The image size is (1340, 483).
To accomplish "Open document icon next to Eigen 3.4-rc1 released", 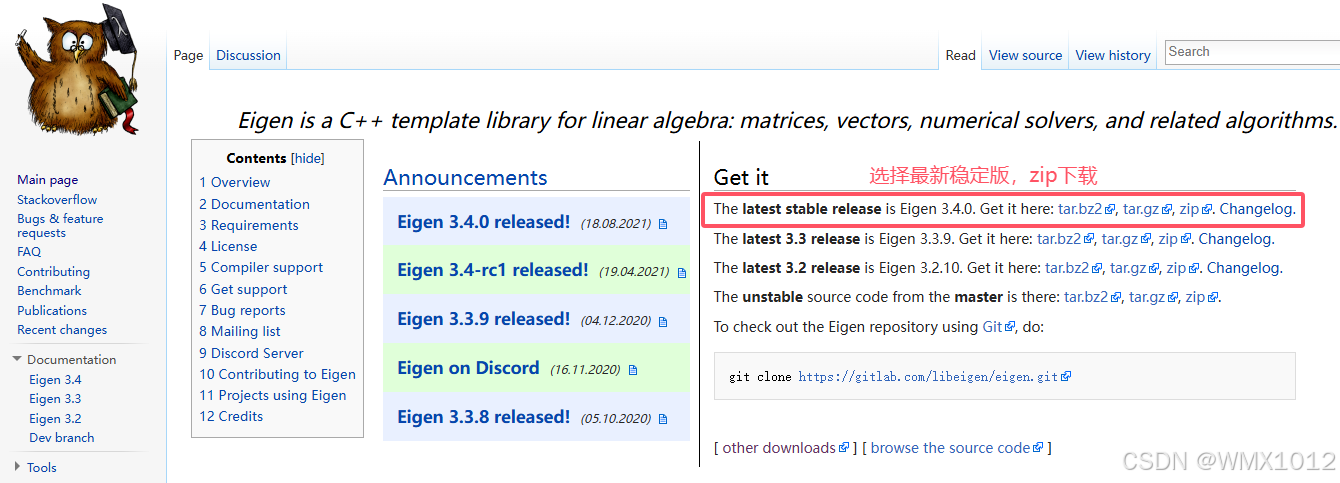I will [682, 272].
